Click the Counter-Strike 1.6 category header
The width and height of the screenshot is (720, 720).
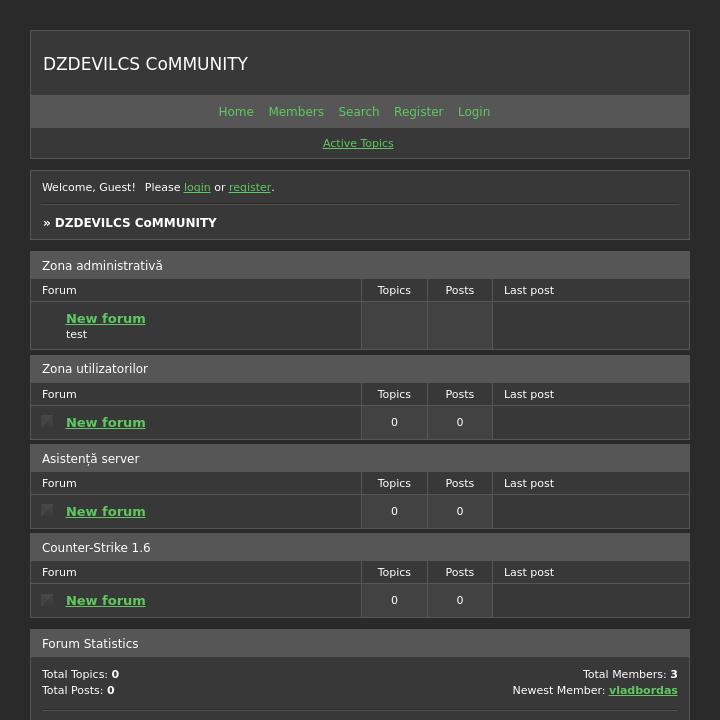96,548
